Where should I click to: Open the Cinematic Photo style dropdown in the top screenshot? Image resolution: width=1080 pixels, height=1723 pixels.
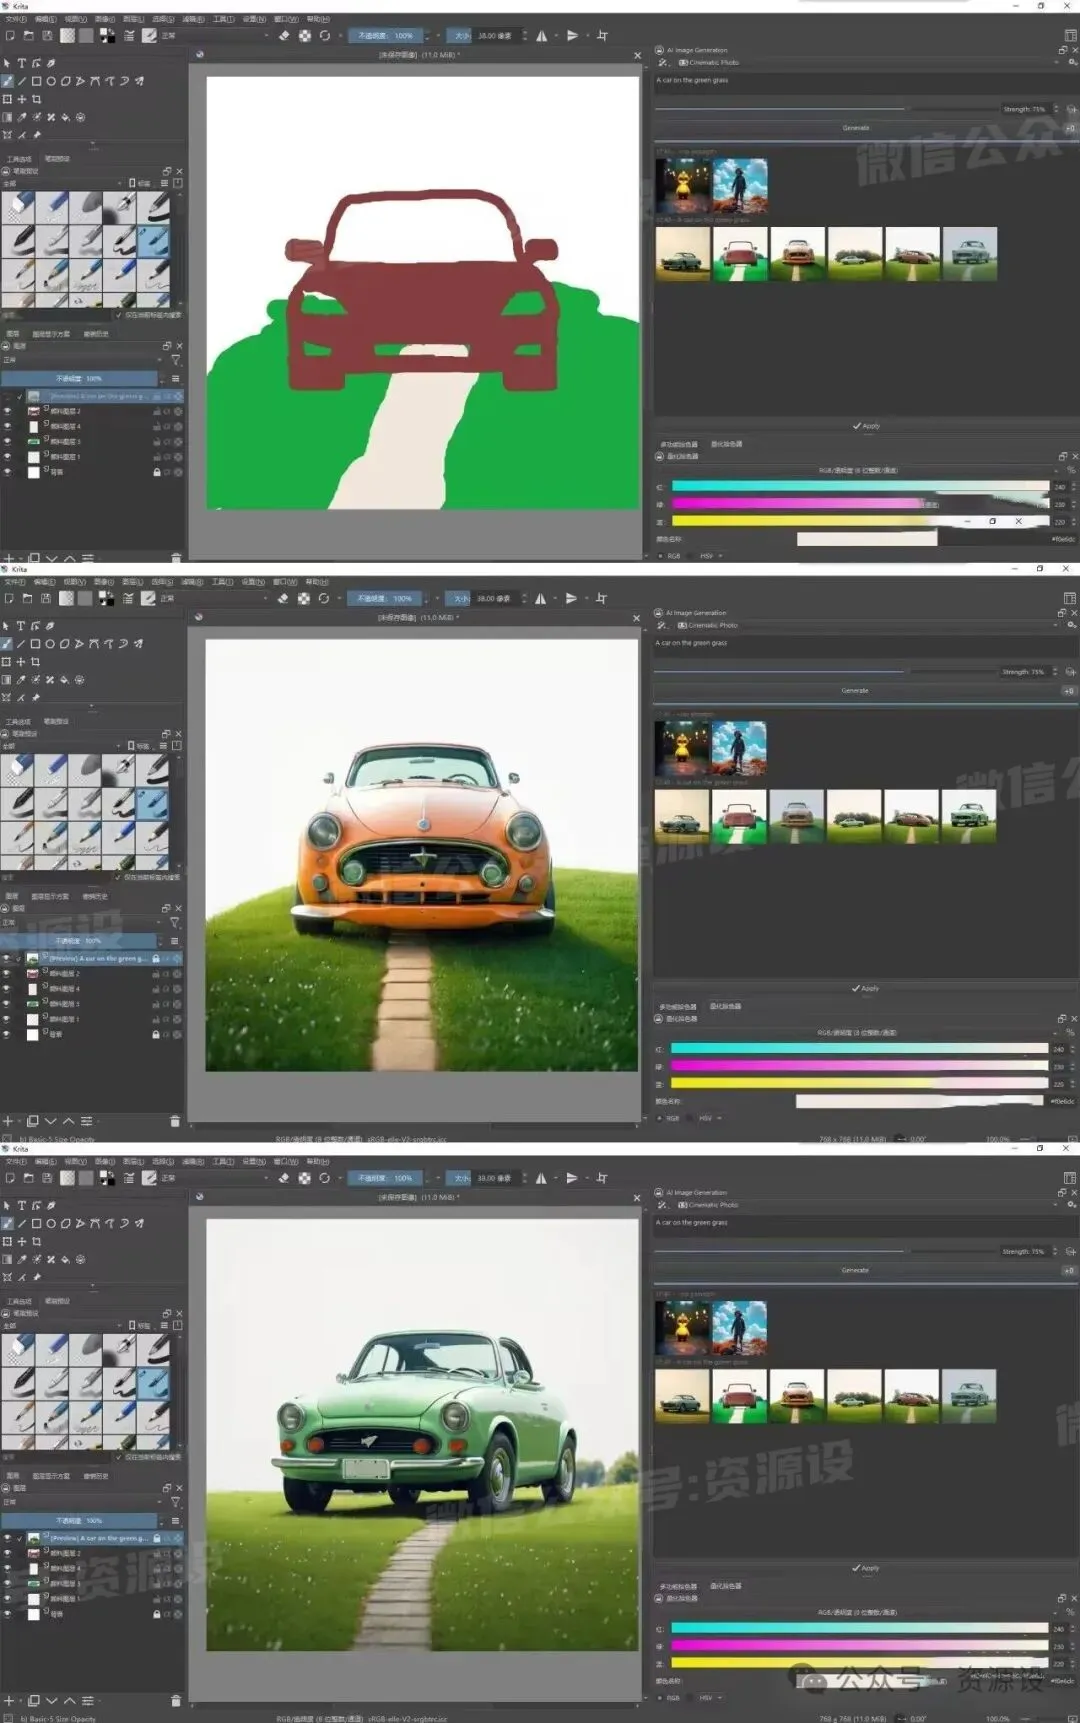click(x=869, y=62)
